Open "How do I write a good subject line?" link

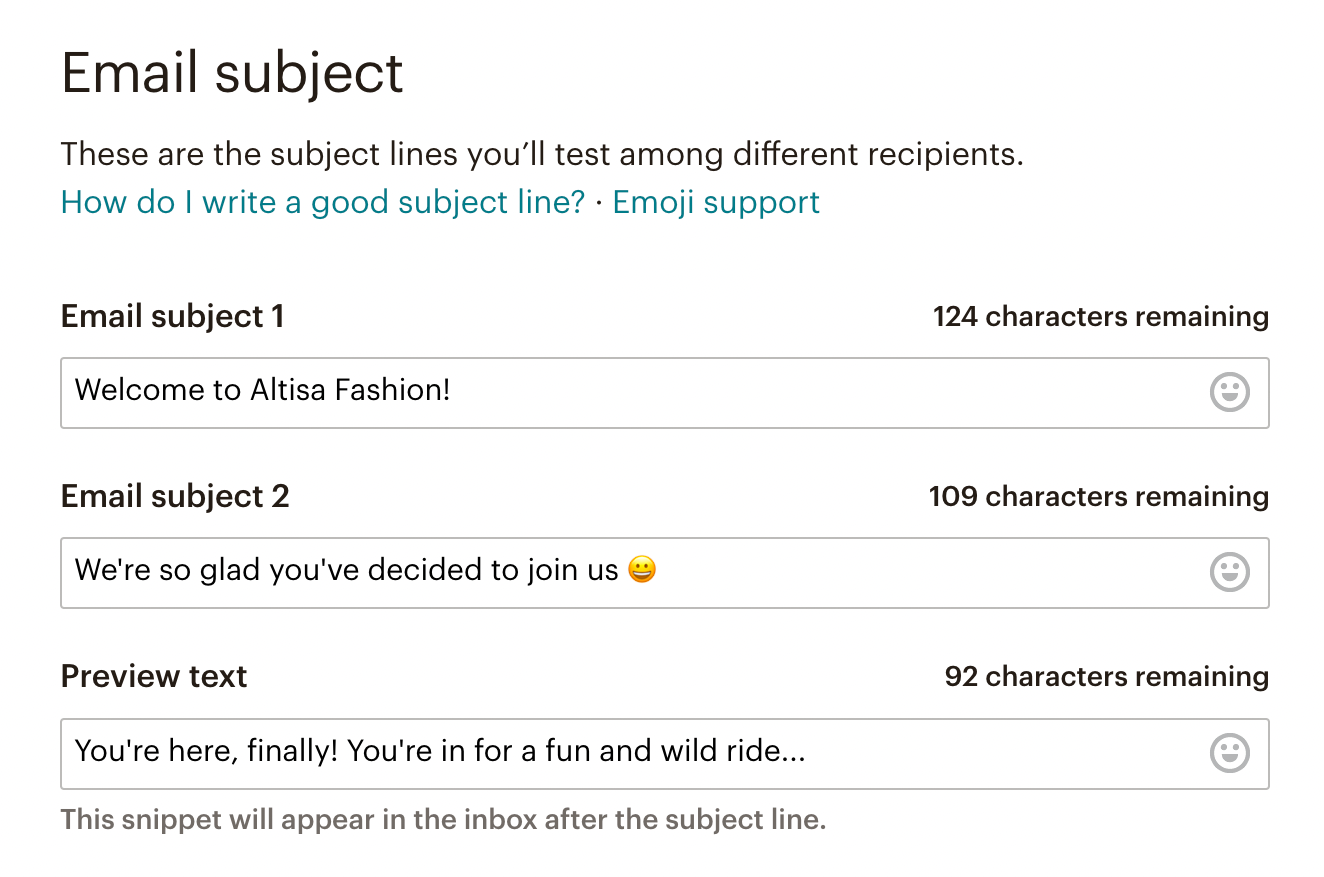click(322, 202)
